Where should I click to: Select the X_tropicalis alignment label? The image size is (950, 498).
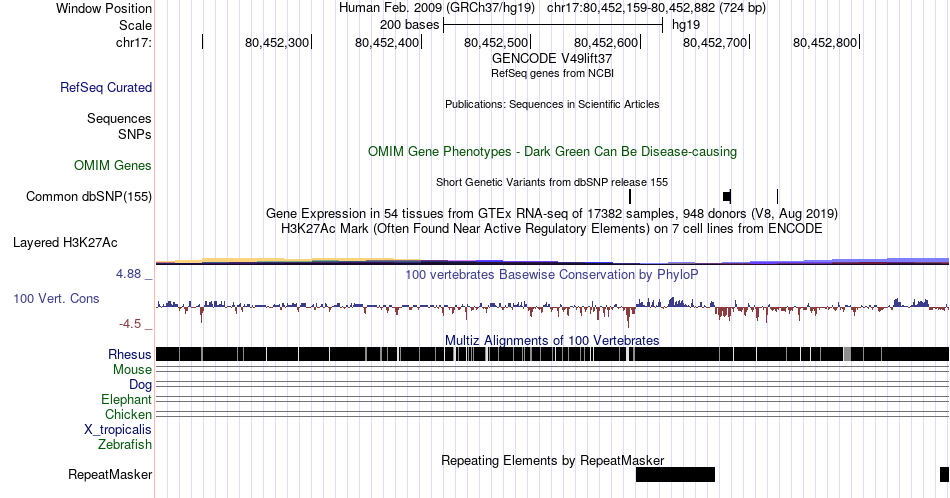point(118,430)
